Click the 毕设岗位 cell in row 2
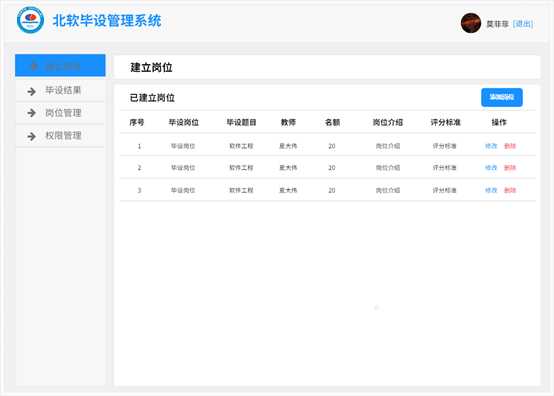554x396 pixels. coord(183,168)
